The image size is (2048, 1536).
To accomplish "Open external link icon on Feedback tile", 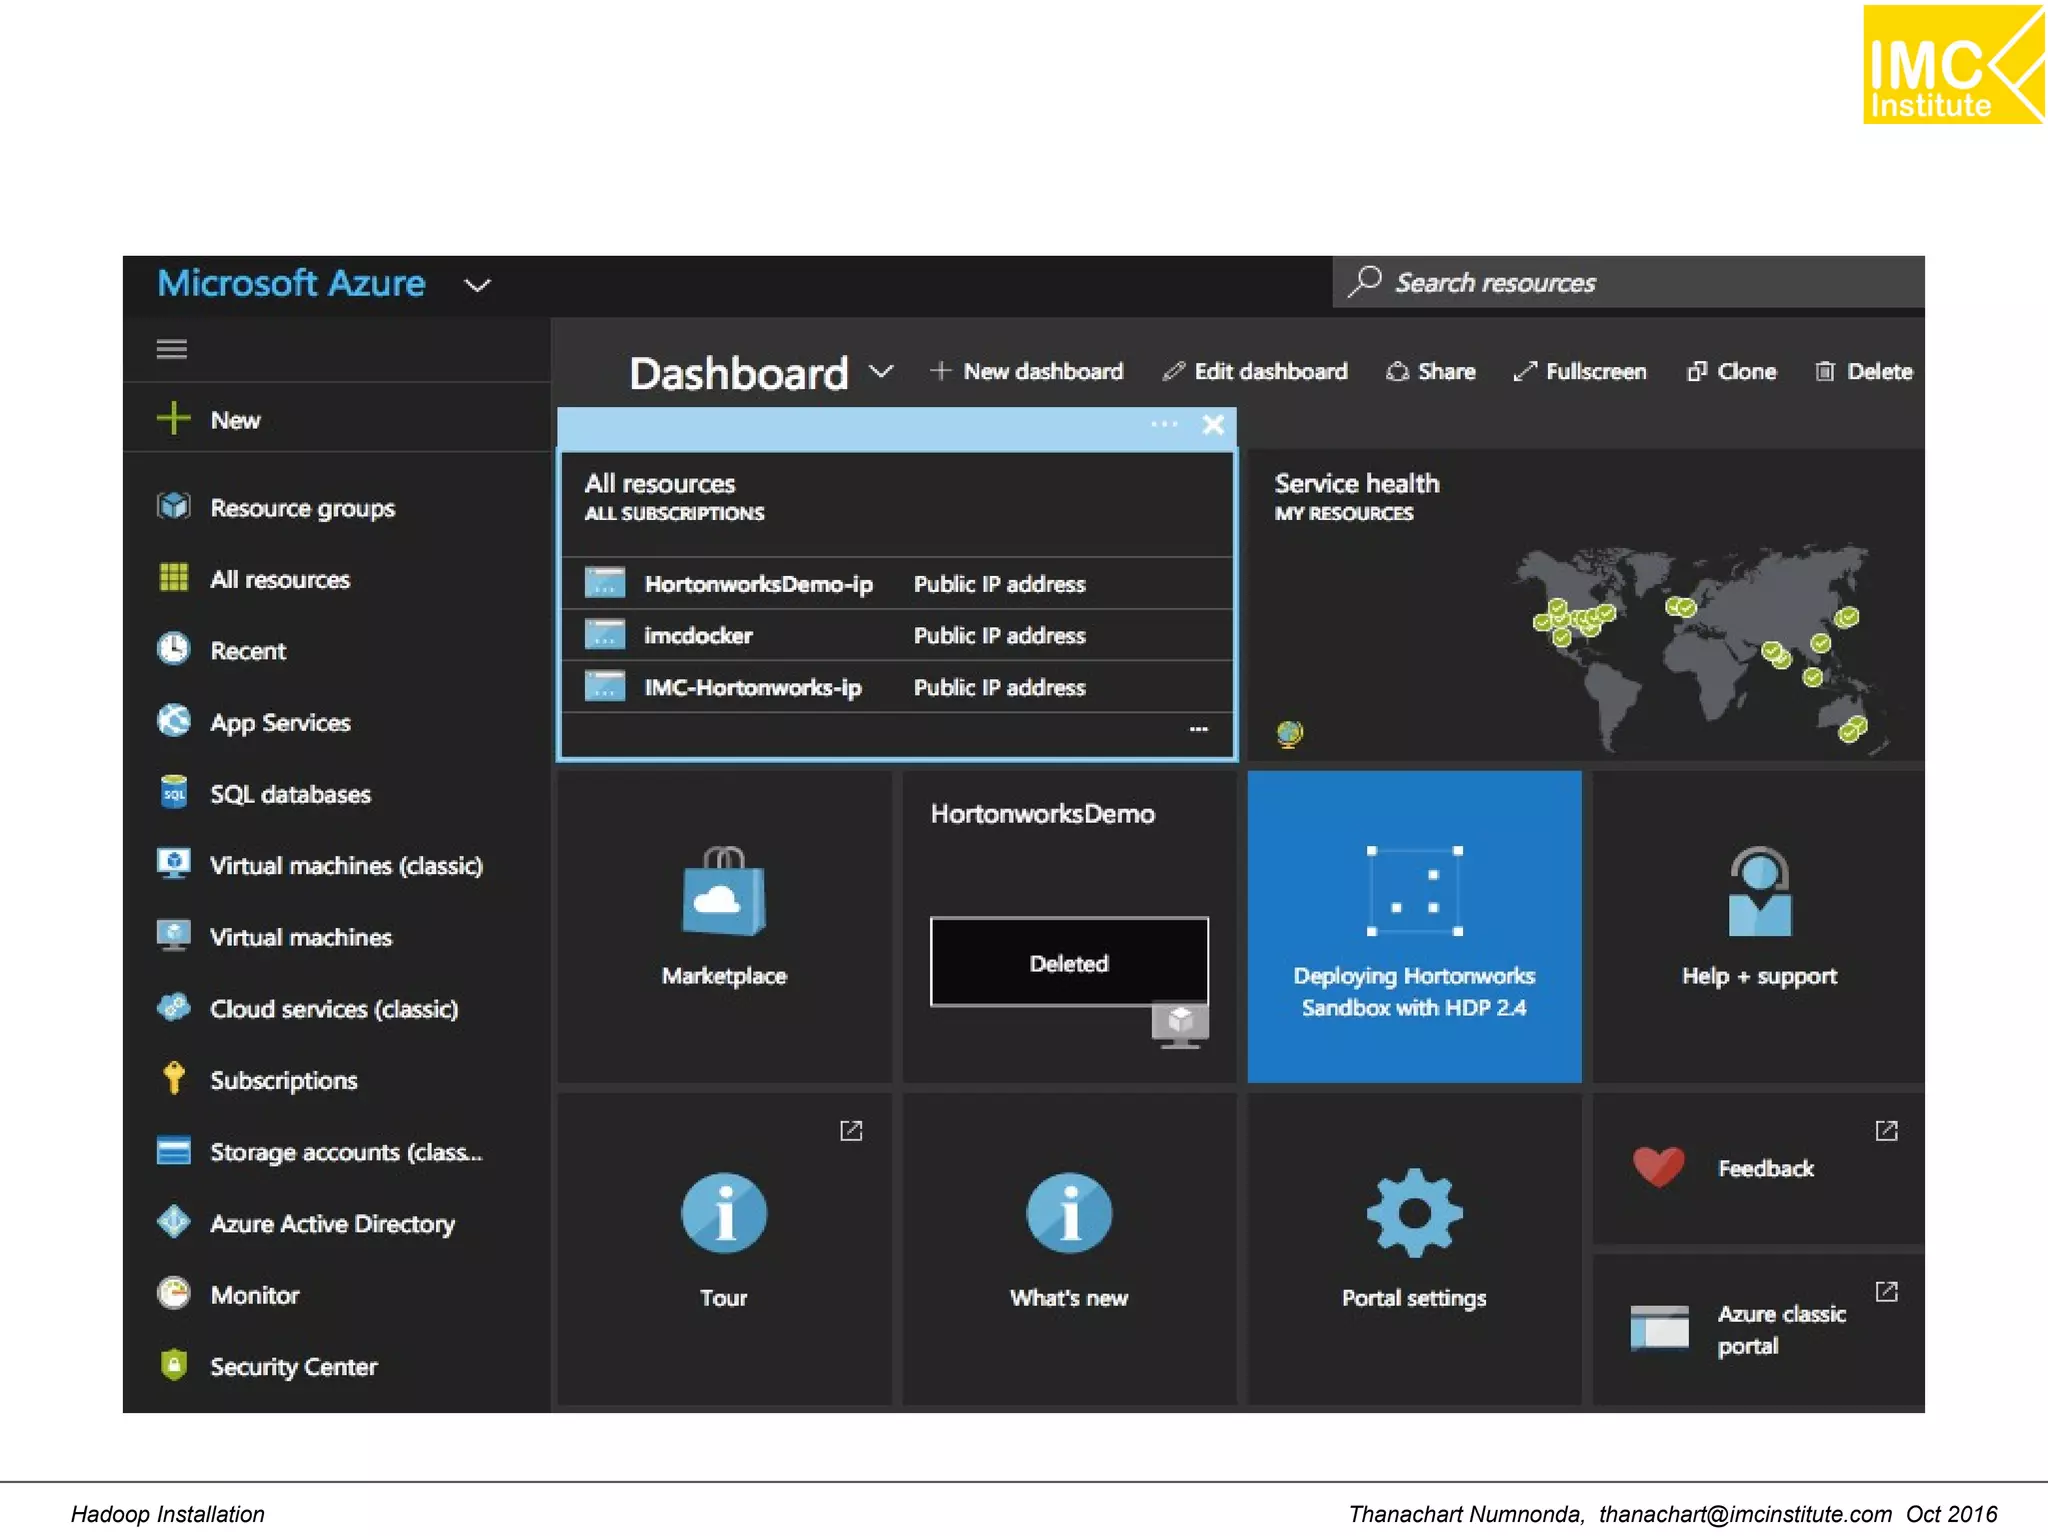I will click(x=1886, y=1131).
